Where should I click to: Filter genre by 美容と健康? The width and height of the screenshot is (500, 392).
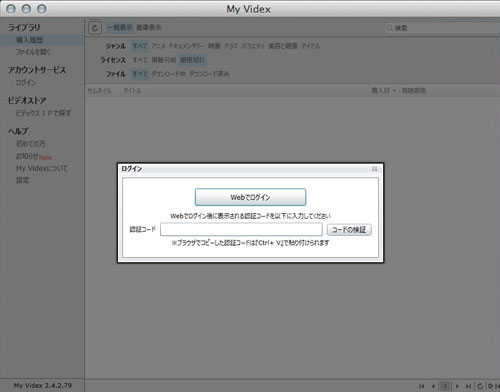[x=283, y=46]
